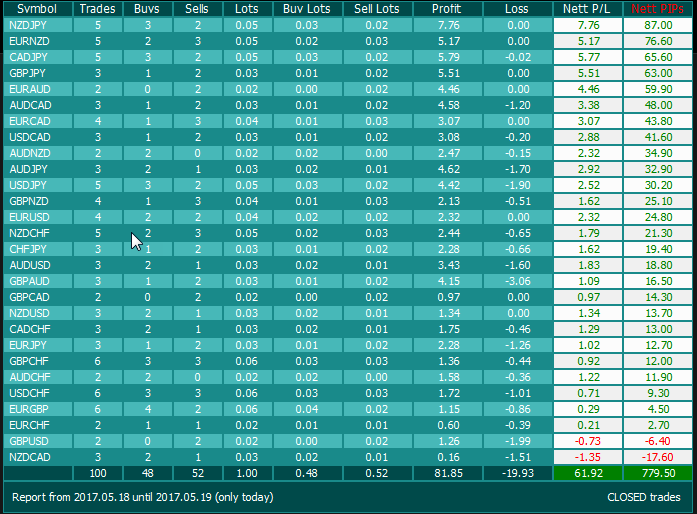
Task: Click total Profit 81.85
Action: point(448,473)
